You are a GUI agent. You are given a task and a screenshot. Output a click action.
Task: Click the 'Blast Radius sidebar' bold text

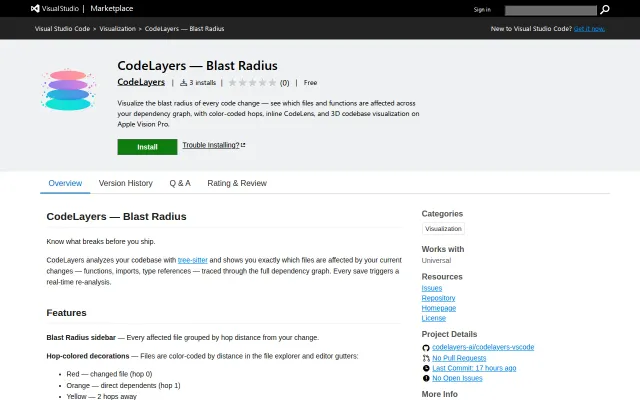[x=81, y=338]
